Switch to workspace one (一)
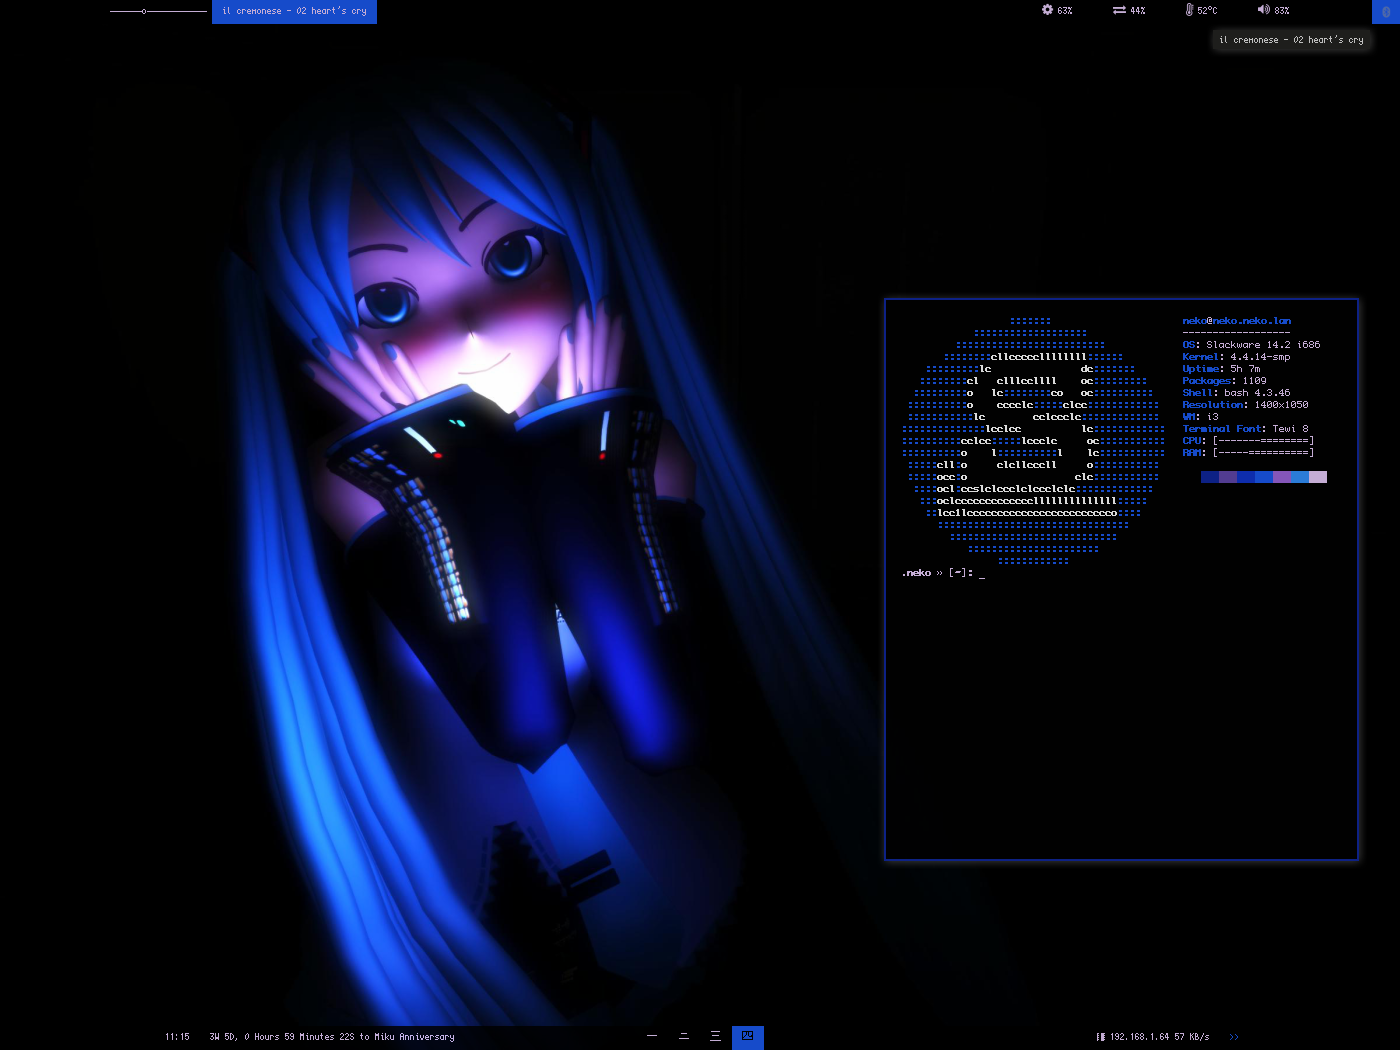The height and width of the screenshot is (1050, 1400). 652,1037
